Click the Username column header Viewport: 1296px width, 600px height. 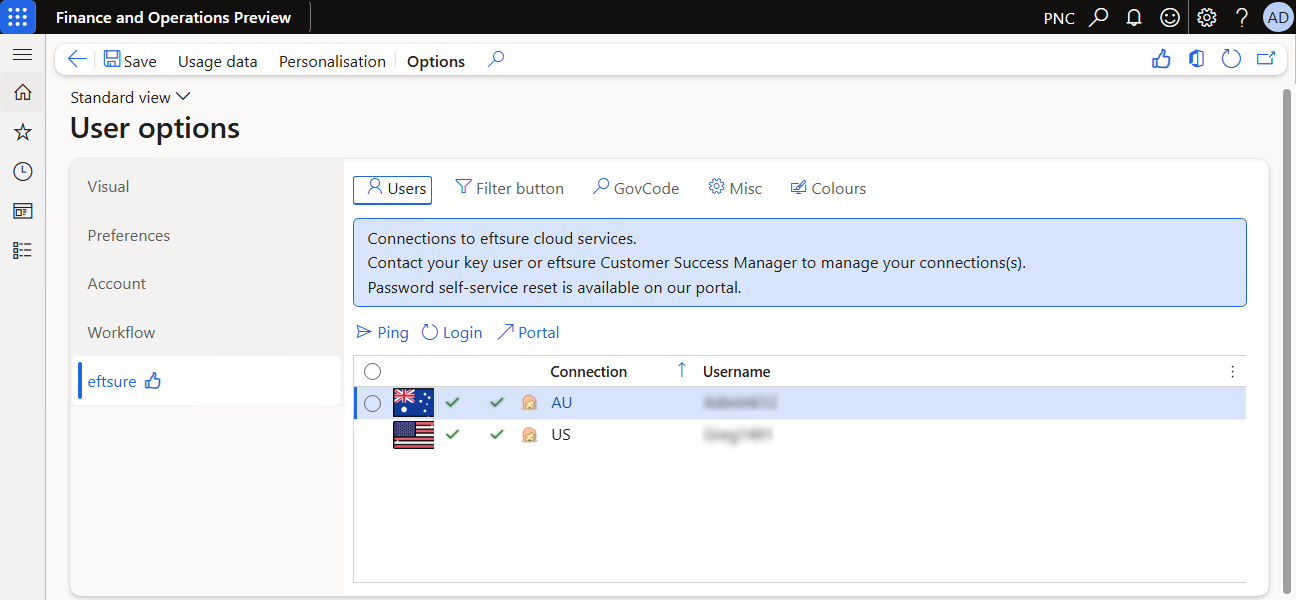click(x=736, y=371)
